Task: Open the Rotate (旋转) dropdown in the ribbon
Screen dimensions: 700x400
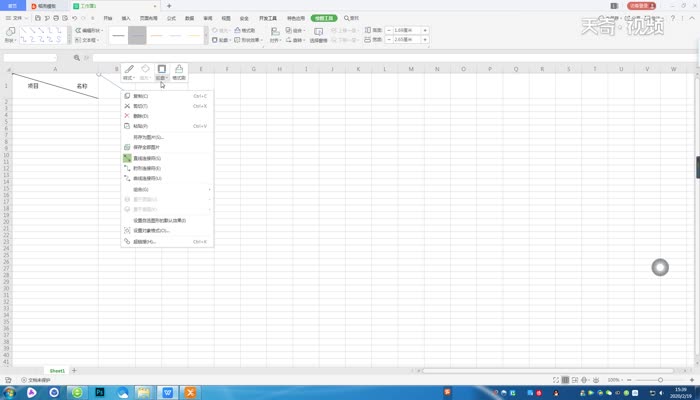Action: [296, 40]
